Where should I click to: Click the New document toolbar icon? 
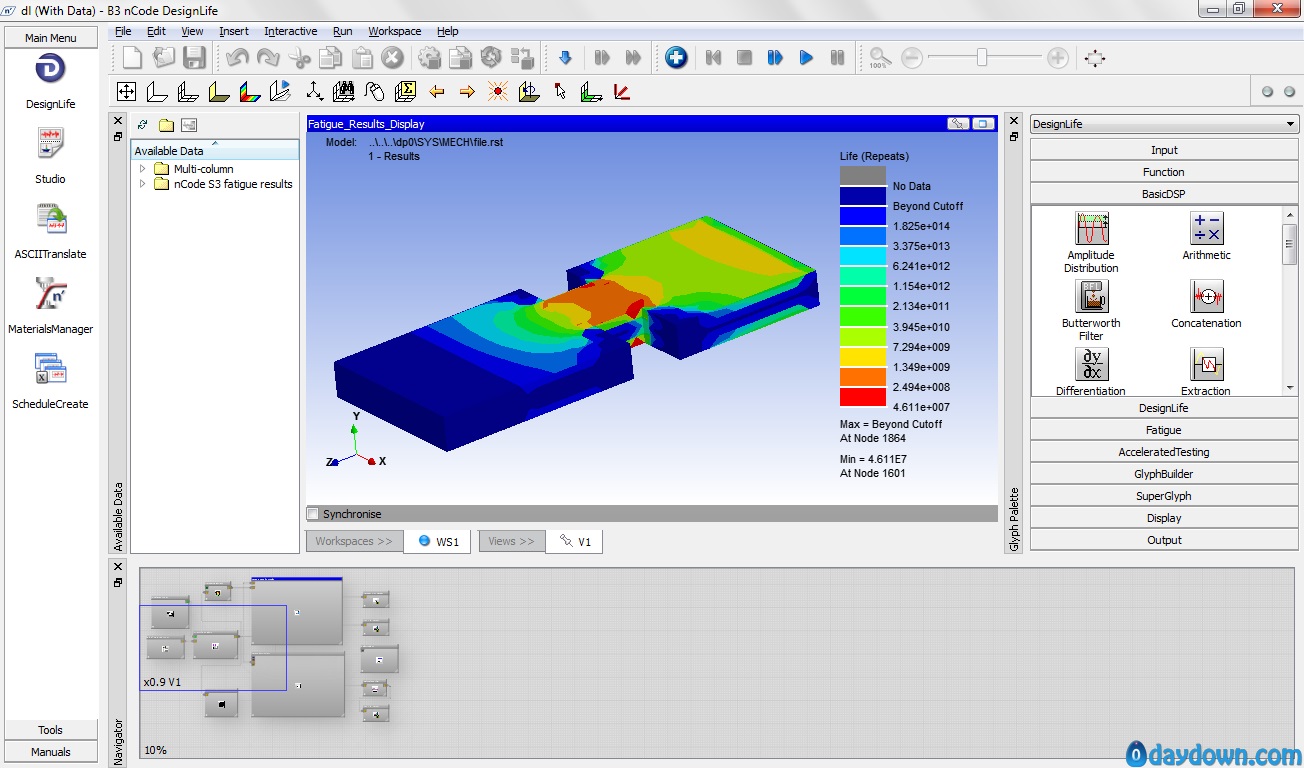(x=133, y=58)
